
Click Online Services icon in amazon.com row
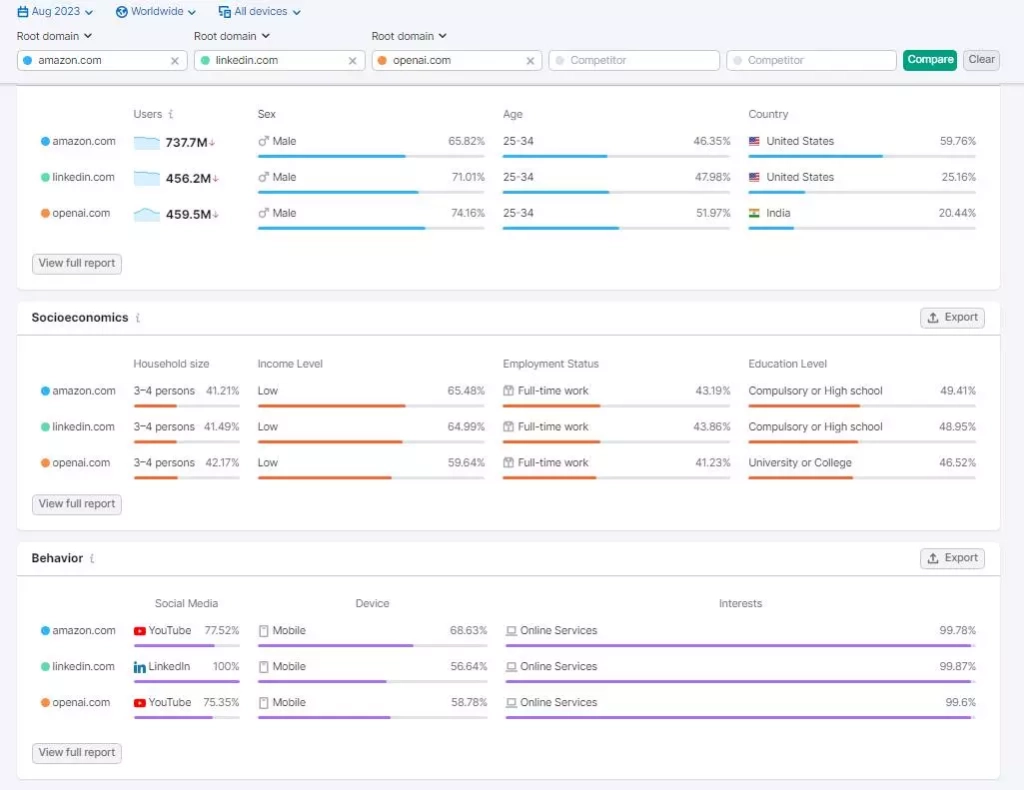511,631
